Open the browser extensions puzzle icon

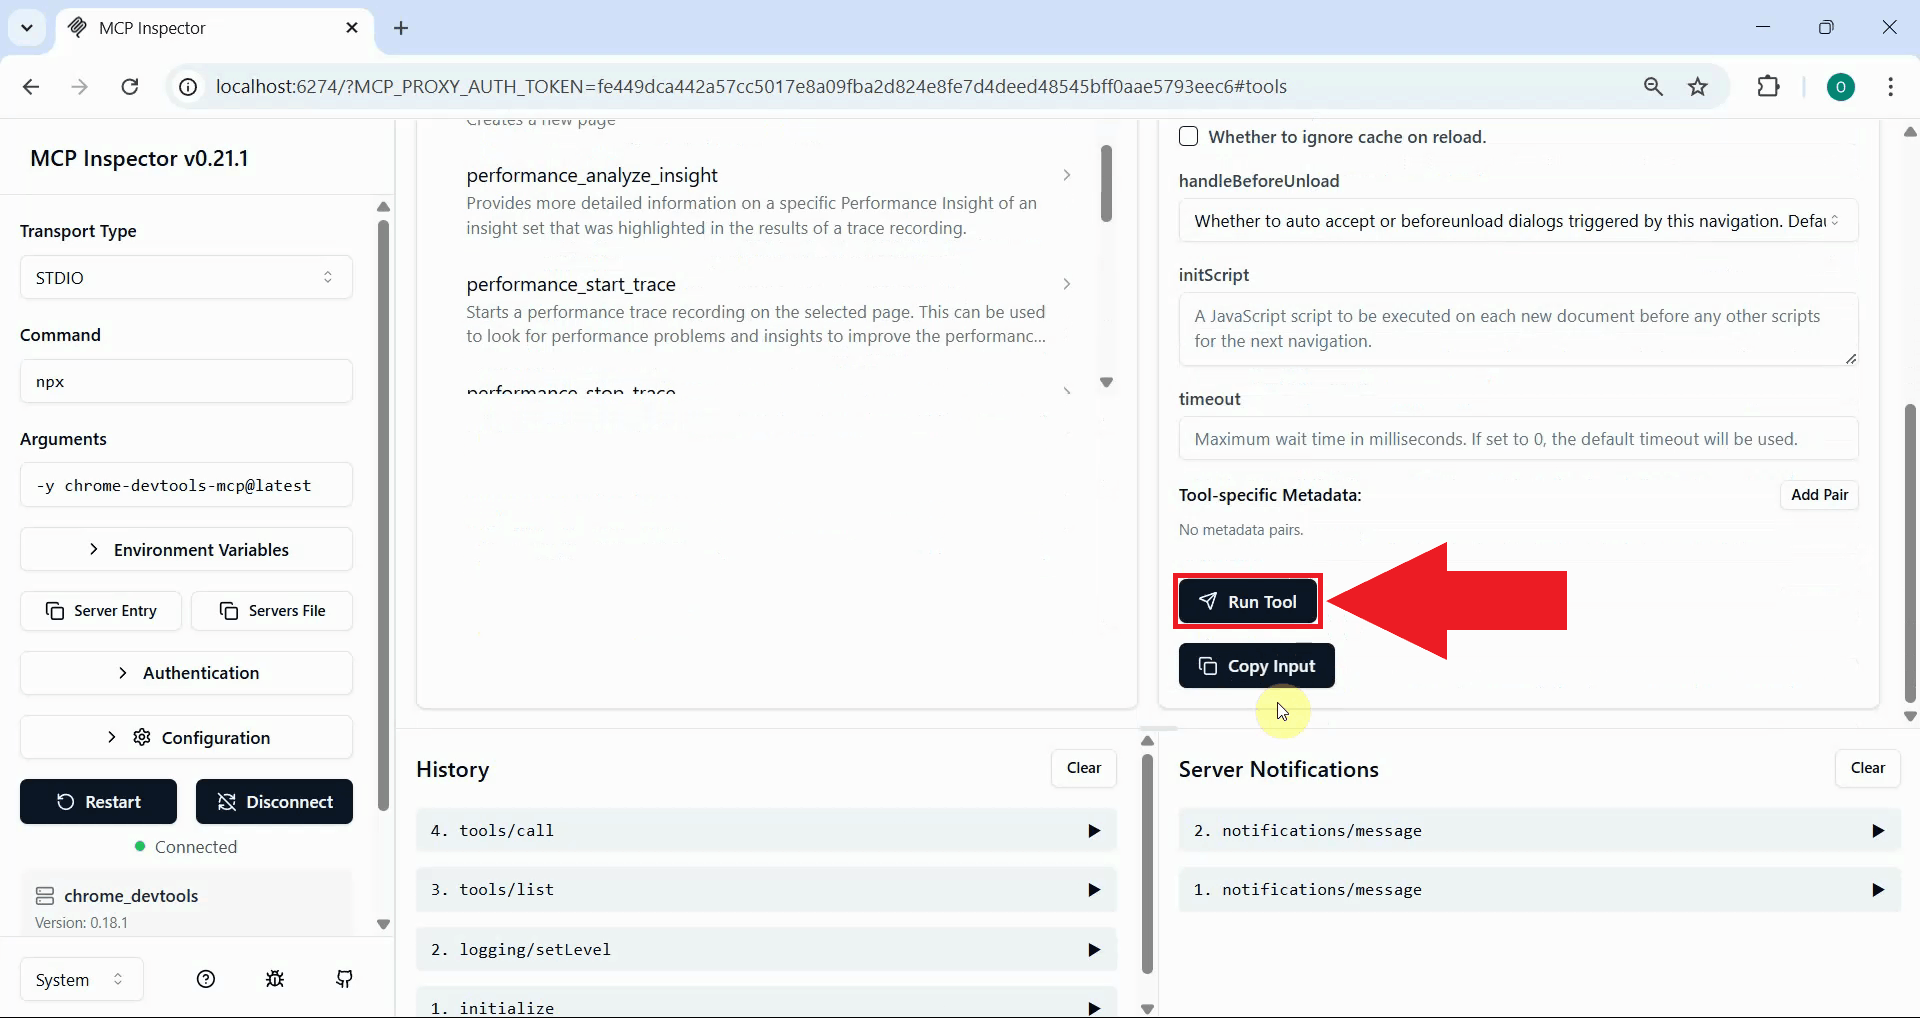(1769, 87)
